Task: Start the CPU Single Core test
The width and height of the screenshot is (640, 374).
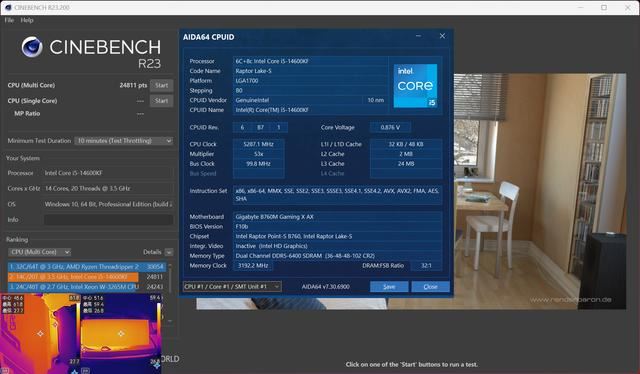Action: coord(161,101)
